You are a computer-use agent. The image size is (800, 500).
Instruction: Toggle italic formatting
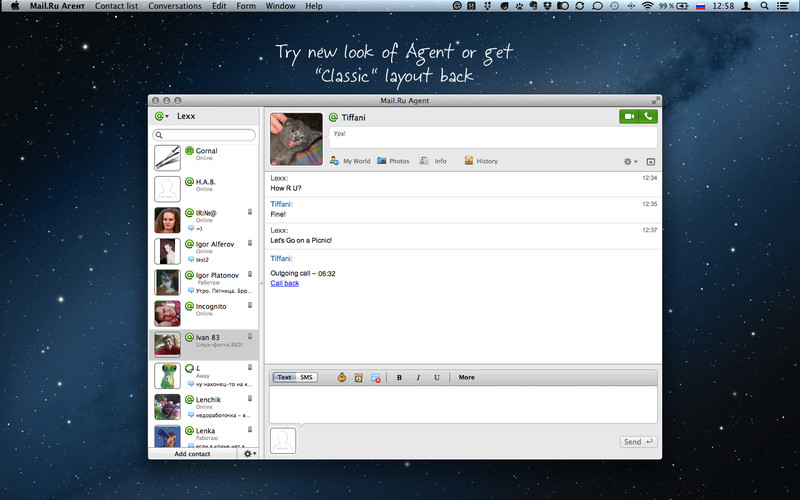418,378
